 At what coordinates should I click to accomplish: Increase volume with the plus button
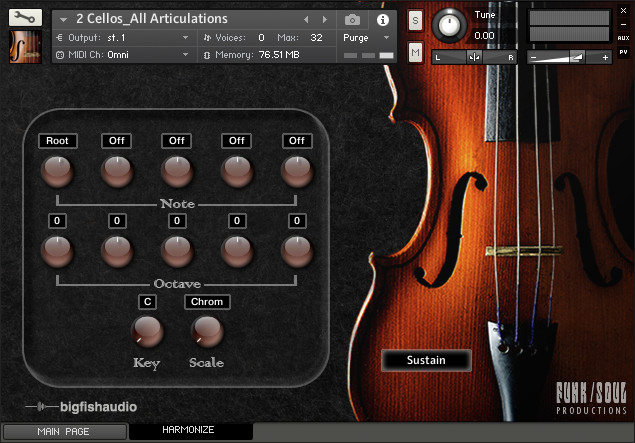click(605, 58)
